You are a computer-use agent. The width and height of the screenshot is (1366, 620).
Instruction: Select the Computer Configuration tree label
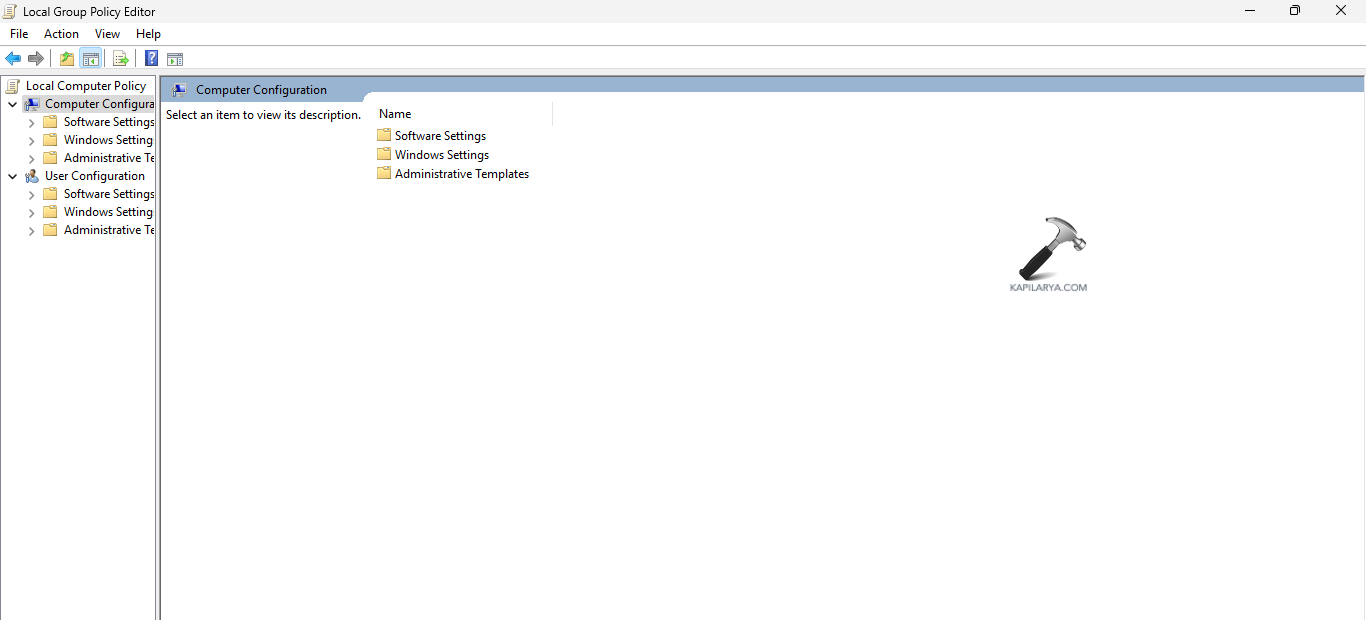pyautogui.click(x=99, y=104)
